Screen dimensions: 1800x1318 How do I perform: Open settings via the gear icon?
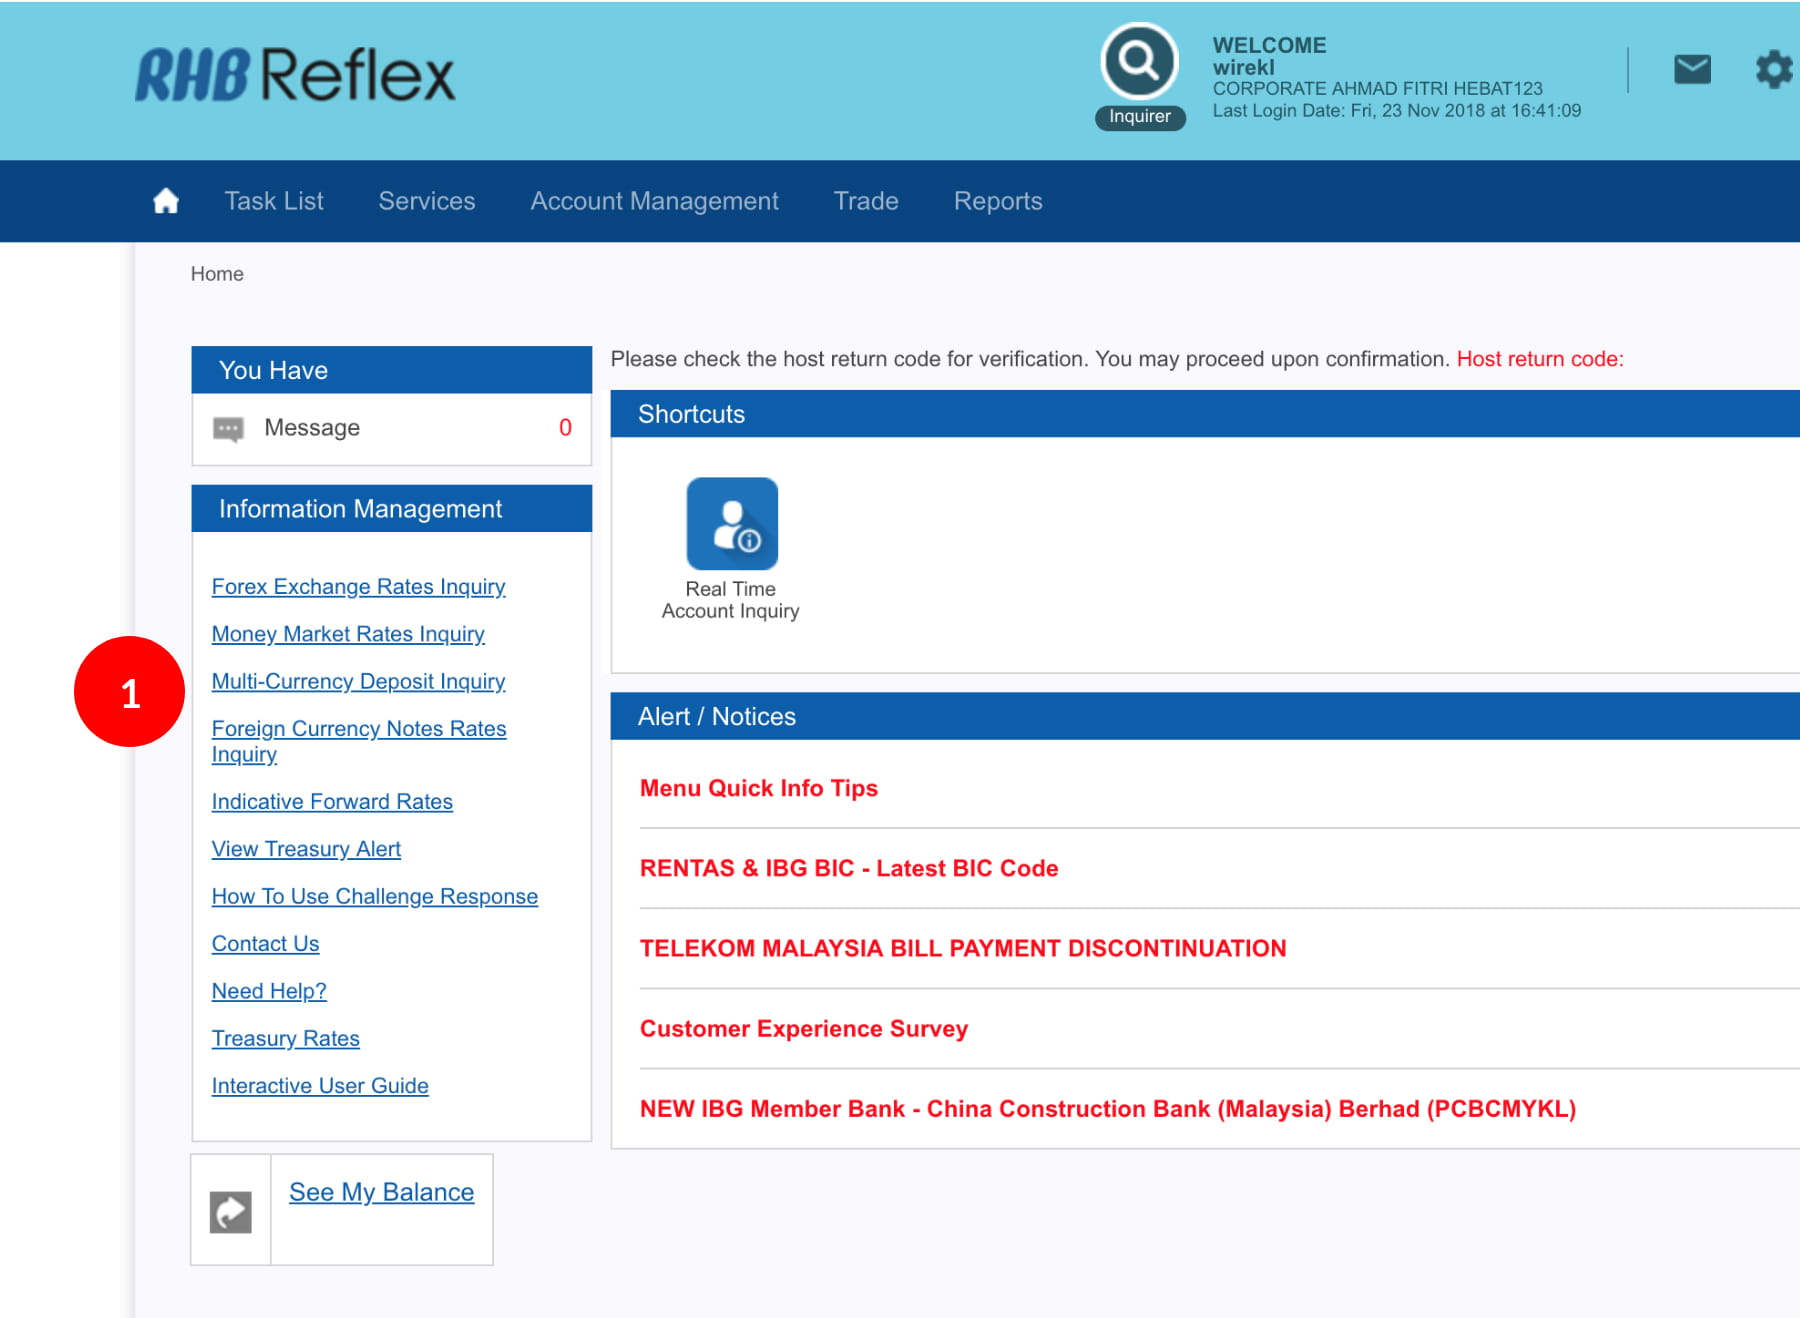coord(1773,70)
